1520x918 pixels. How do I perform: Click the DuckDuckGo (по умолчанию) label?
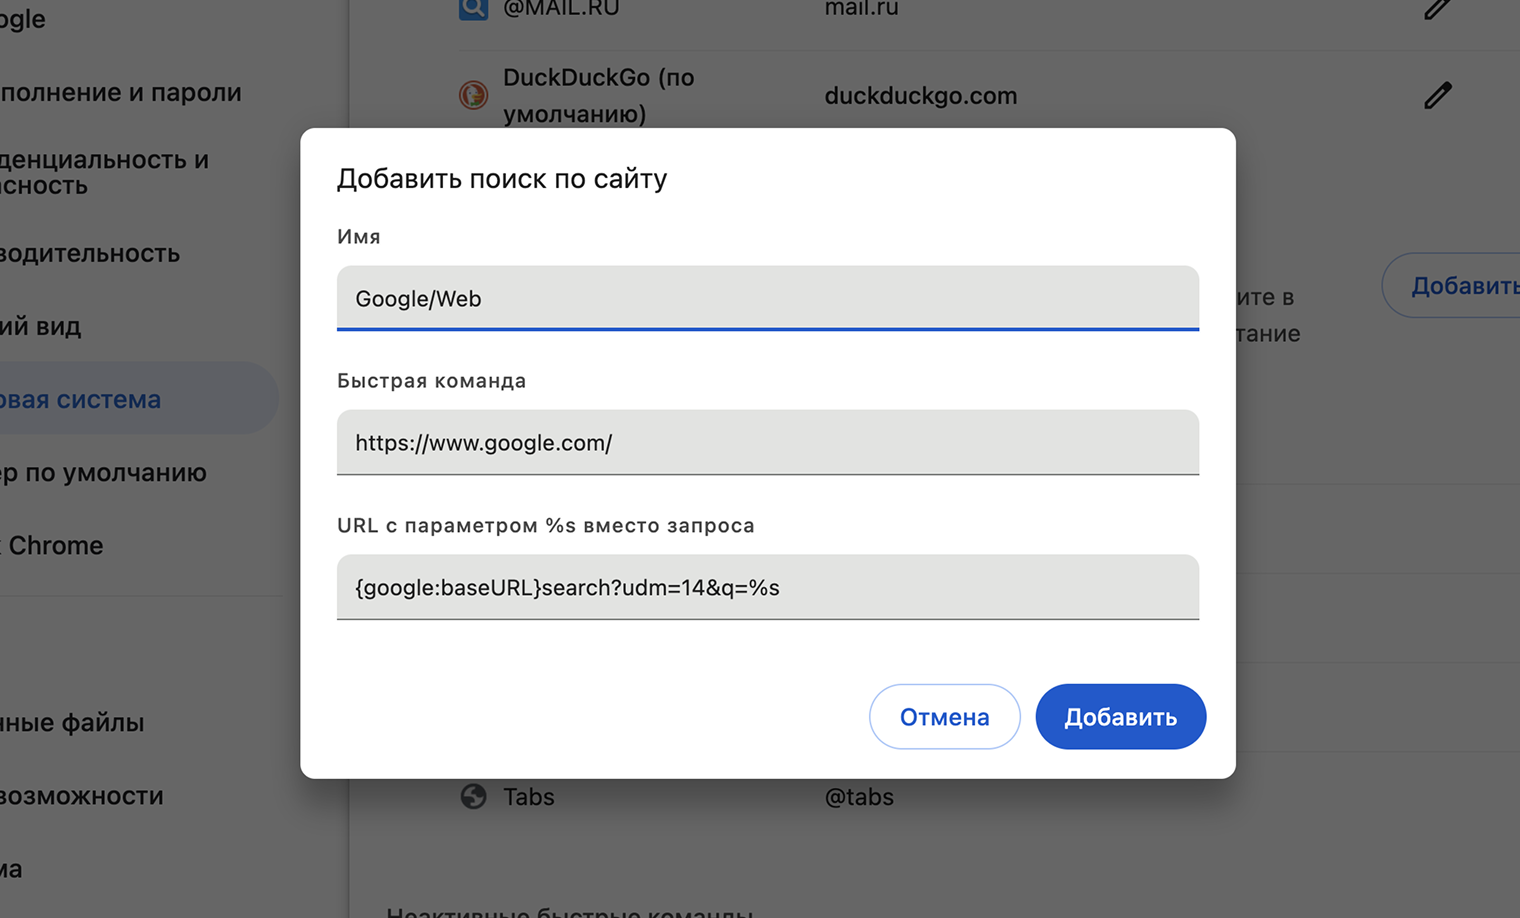tap(598, 95)
